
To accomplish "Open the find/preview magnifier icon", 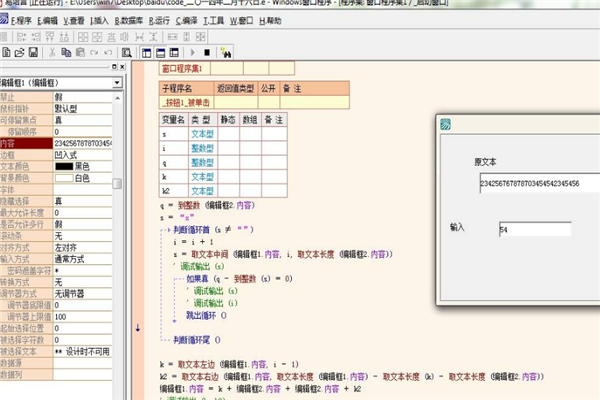I will pyautogui.click(x=127, y=52).
